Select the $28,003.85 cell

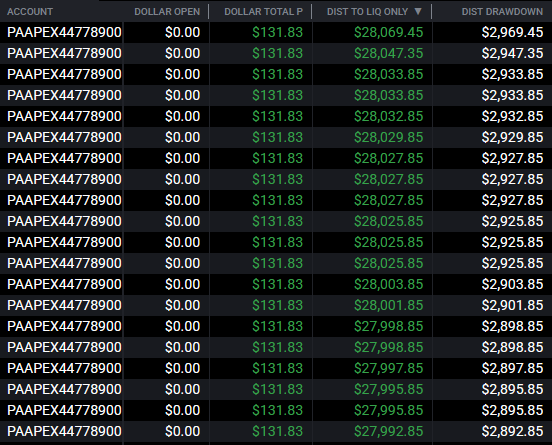coord(388,284)
